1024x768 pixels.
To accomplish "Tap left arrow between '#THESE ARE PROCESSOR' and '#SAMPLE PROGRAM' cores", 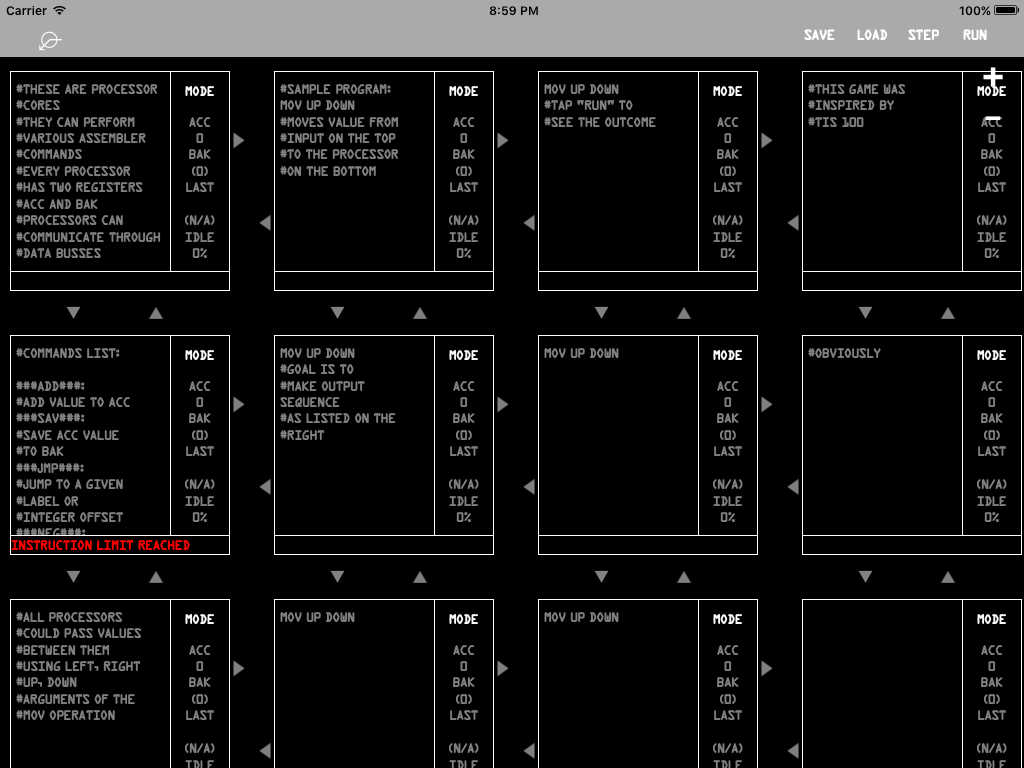I will (x=265, y=223).
